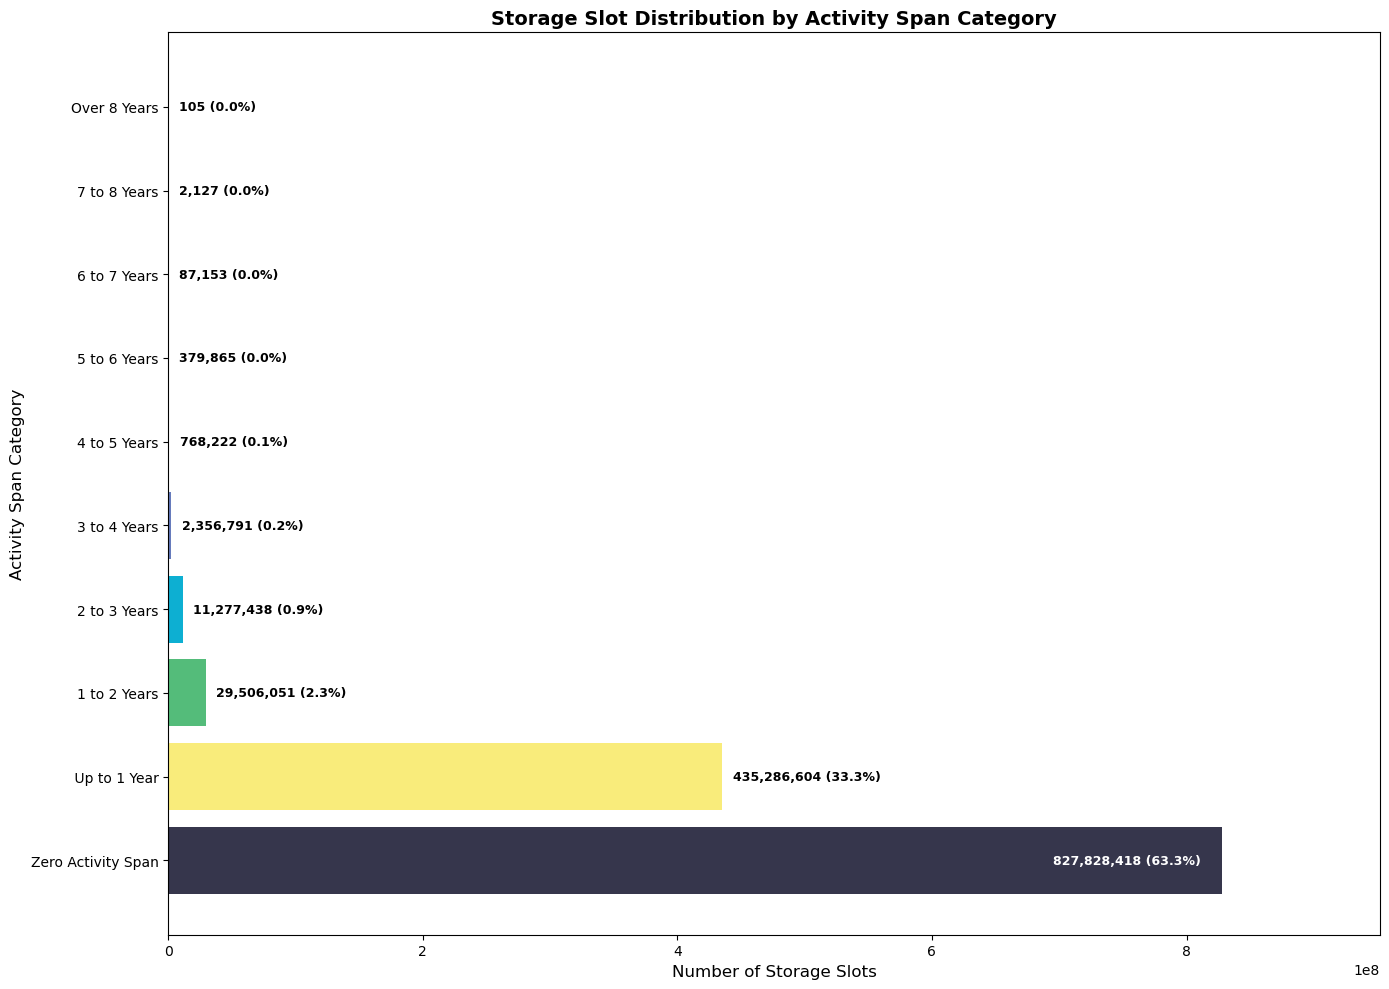This screenshot has height=989, width=1389.
Task: Click the '5 to 6 Years' tick label
Action: point(117,359)
